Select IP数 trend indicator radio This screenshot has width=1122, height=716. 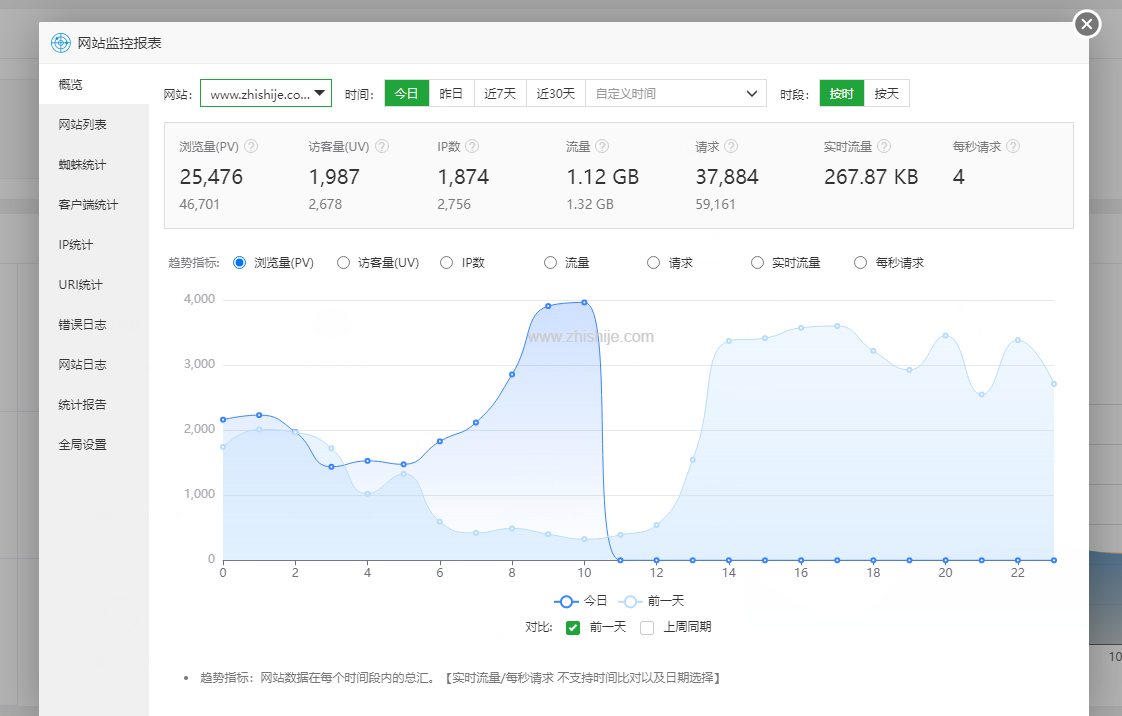pyautogui.click(x=447, y=263)
